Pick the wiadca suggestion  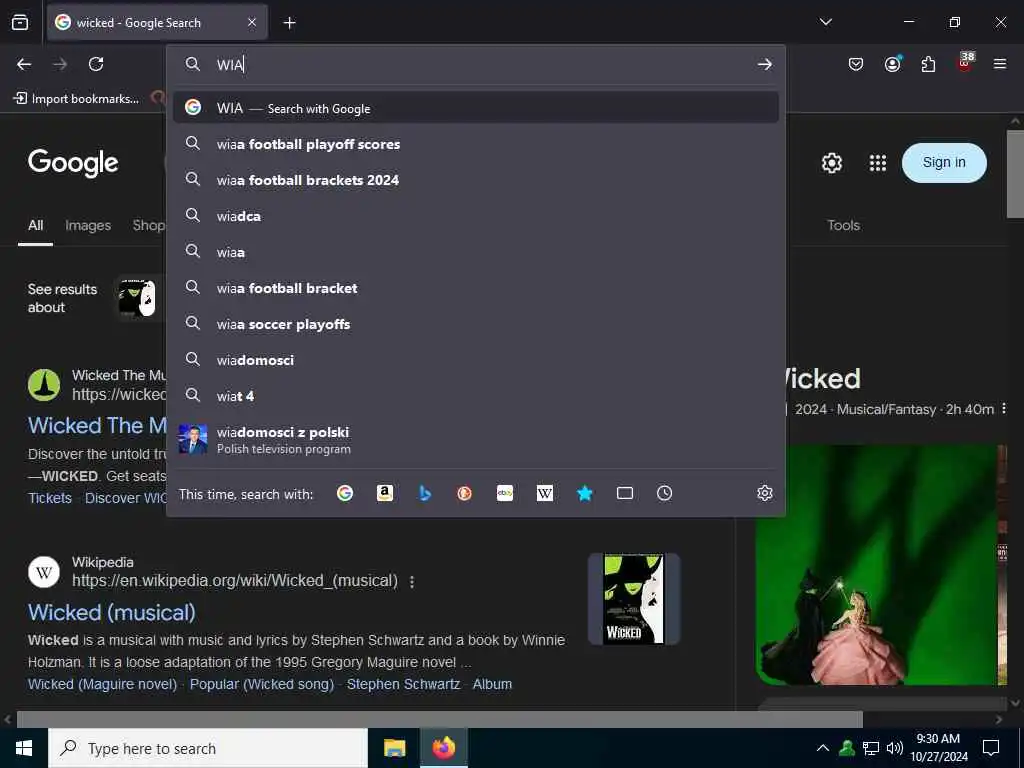pyautogui.click(x=475, y=216)
